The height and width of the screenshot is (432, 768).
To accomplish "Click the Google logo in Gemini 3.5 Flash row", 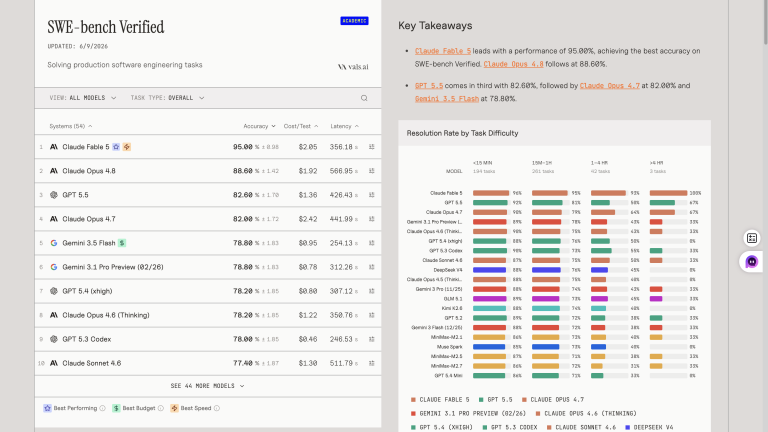I will coord(54,243).
